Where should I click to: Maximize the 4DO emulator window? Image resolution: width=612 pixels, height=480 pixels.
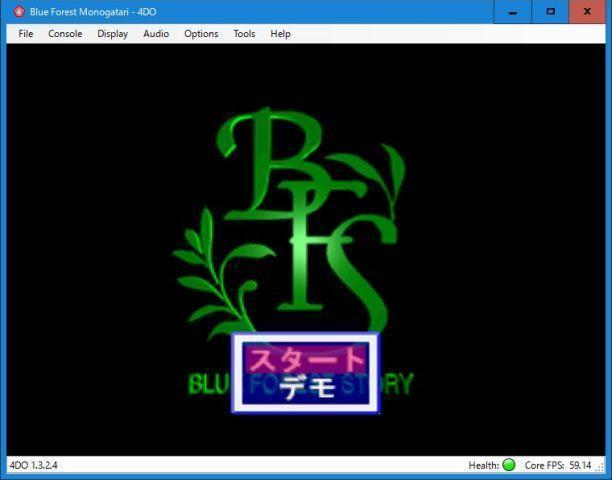click(550, 11)
